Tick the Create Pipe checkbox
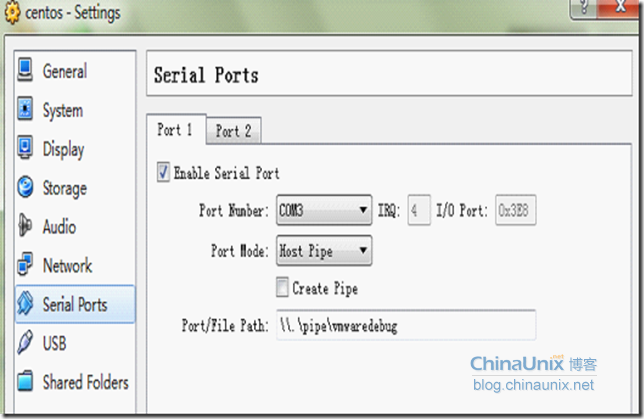 point(282,287)
